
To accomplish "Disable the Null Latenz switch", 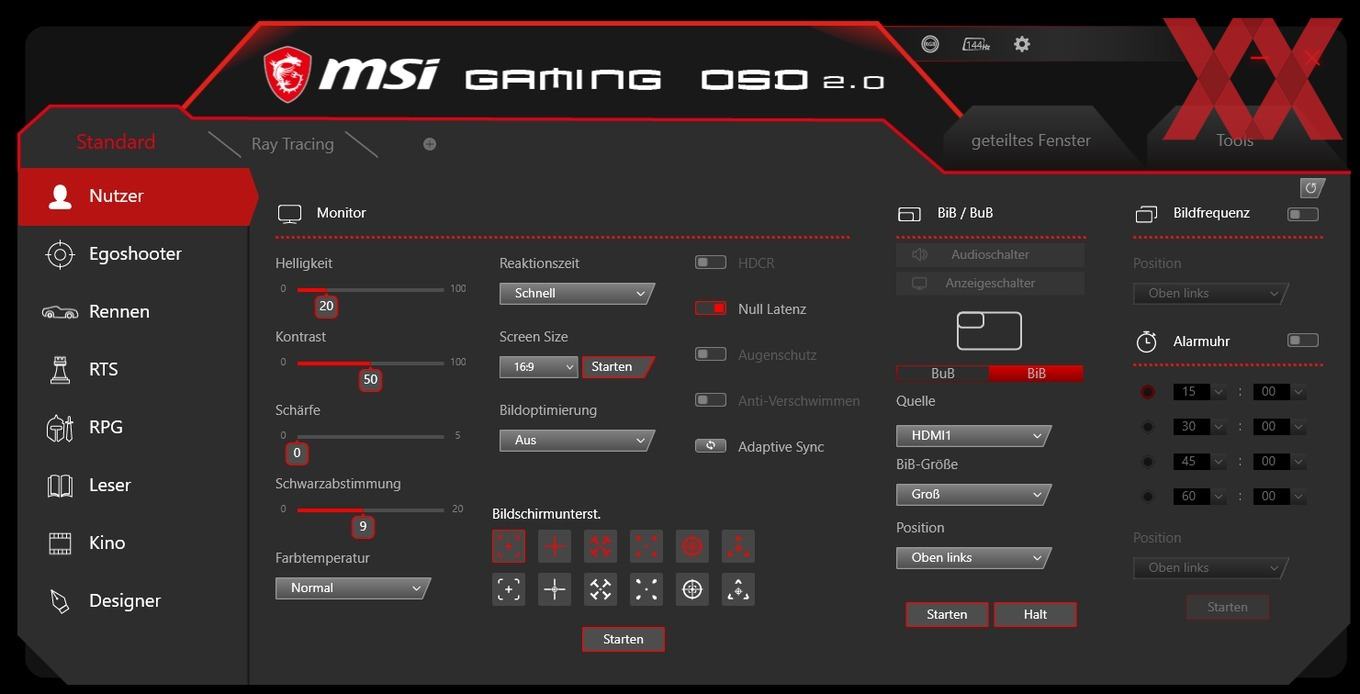I will click(711, 309).
